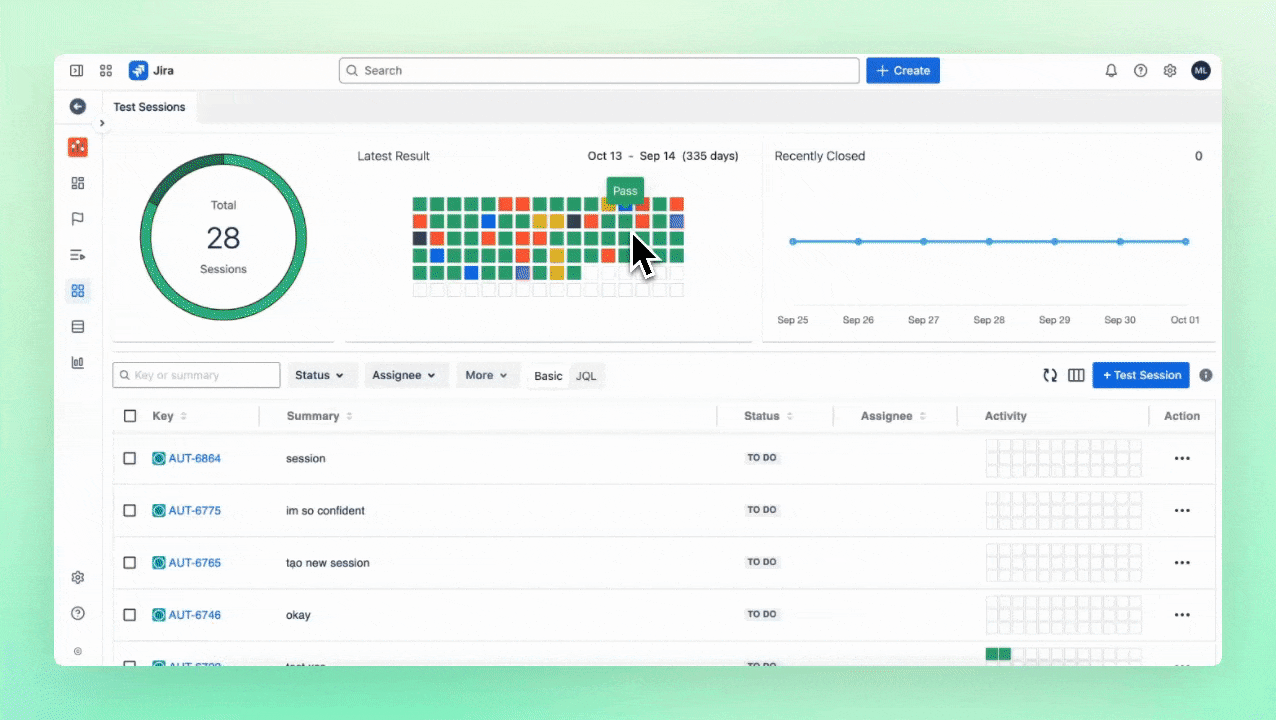Screen dimensions: 1276x720
Task: Open the red dice test app icon
Action: coord(78,147)
